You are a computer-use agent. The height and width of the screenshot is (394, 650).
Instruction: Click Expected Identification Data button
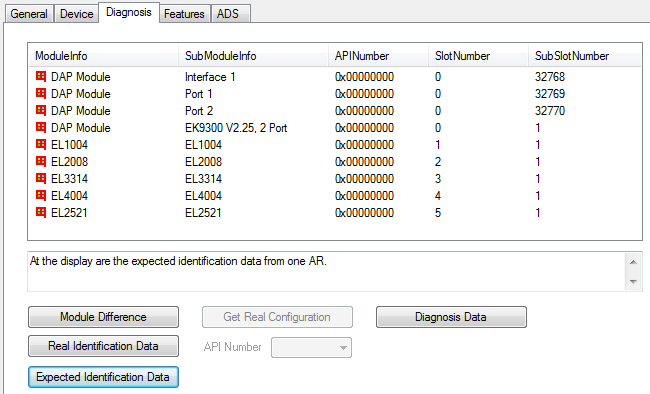coord(103,377)
